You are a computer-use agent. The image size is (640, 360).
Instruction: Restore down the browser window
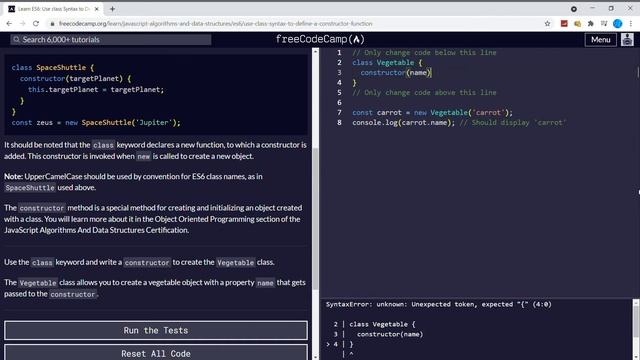[611, 9]
